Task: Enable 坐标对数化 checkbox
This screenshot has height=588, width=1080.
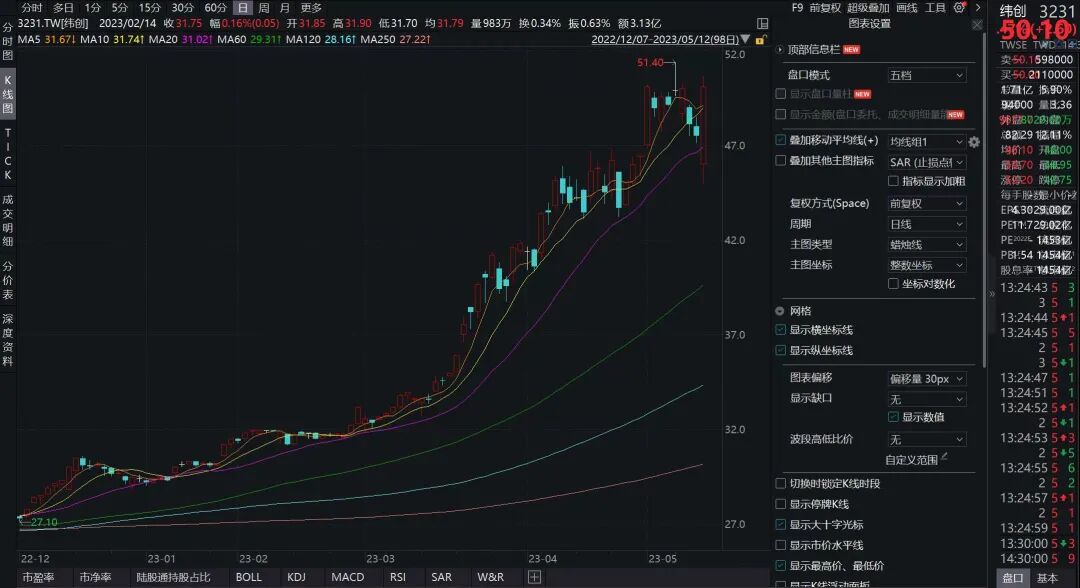Action: 893,284
